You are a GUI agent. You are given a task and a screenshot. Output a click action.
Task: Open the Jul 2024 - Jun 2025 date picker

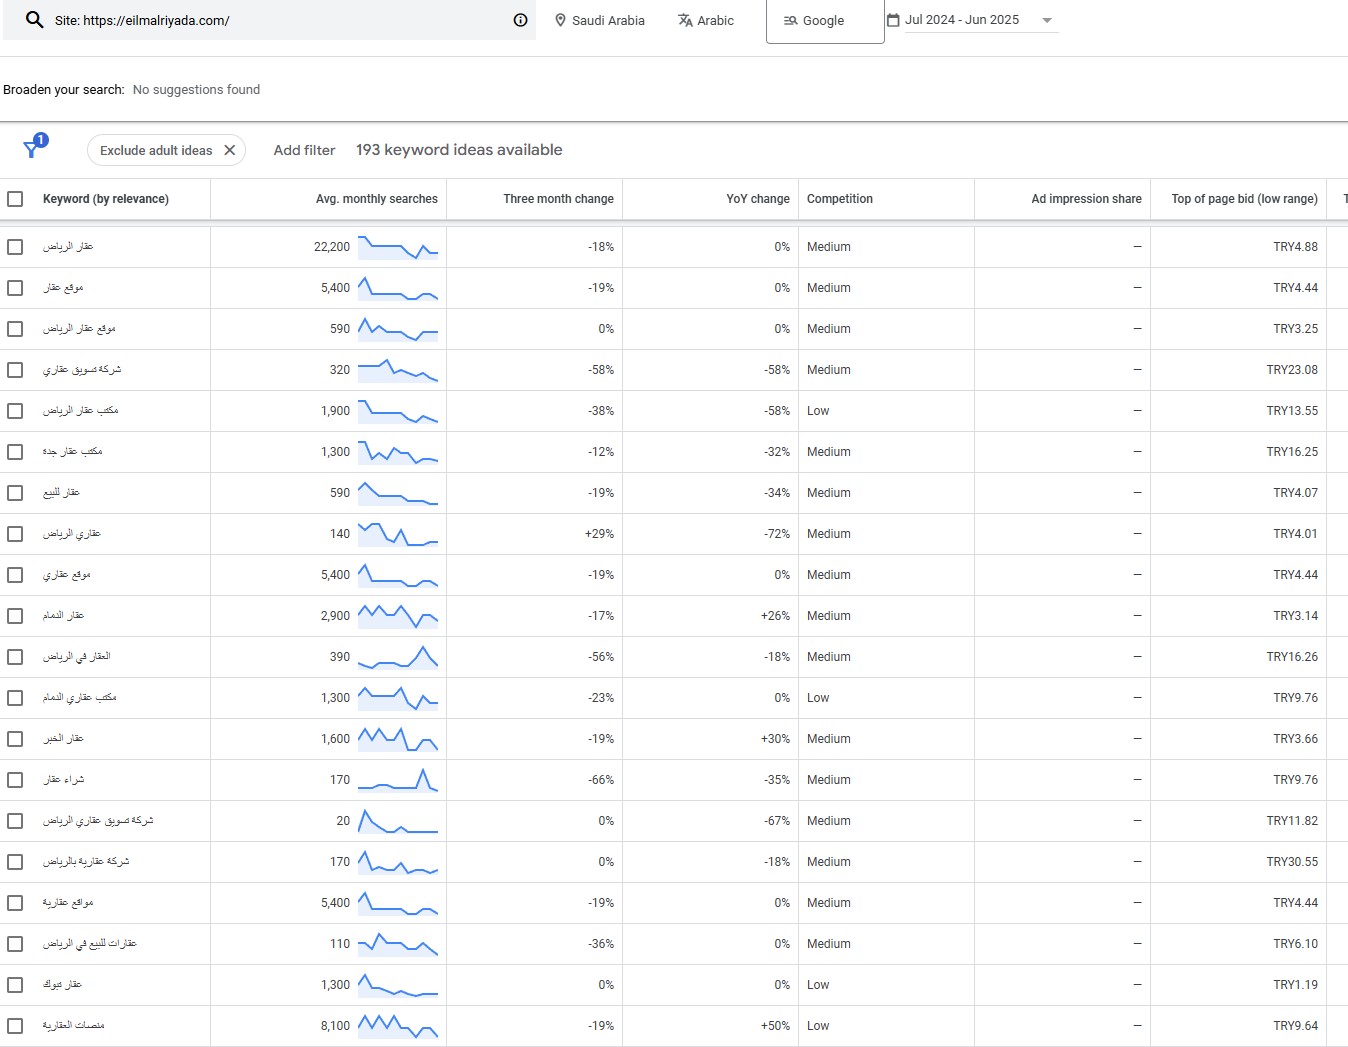point(962,20)
